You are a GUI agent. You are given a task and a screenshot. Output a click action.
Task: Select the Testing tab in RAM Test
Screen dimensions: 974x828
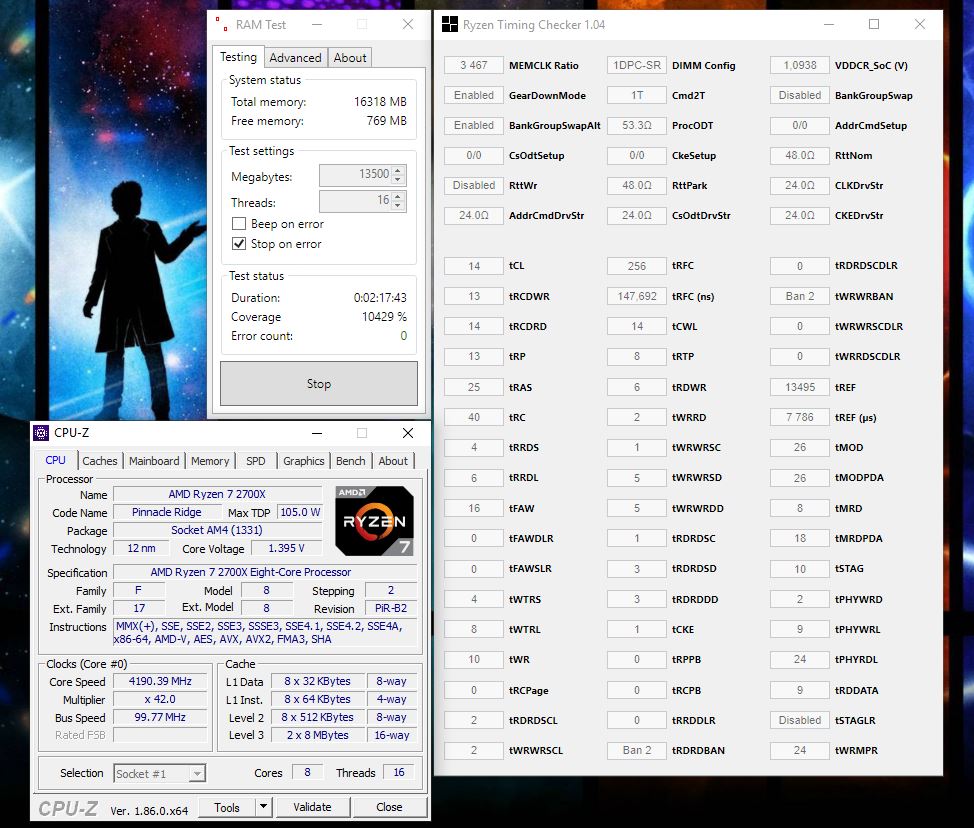coord(239,57)
